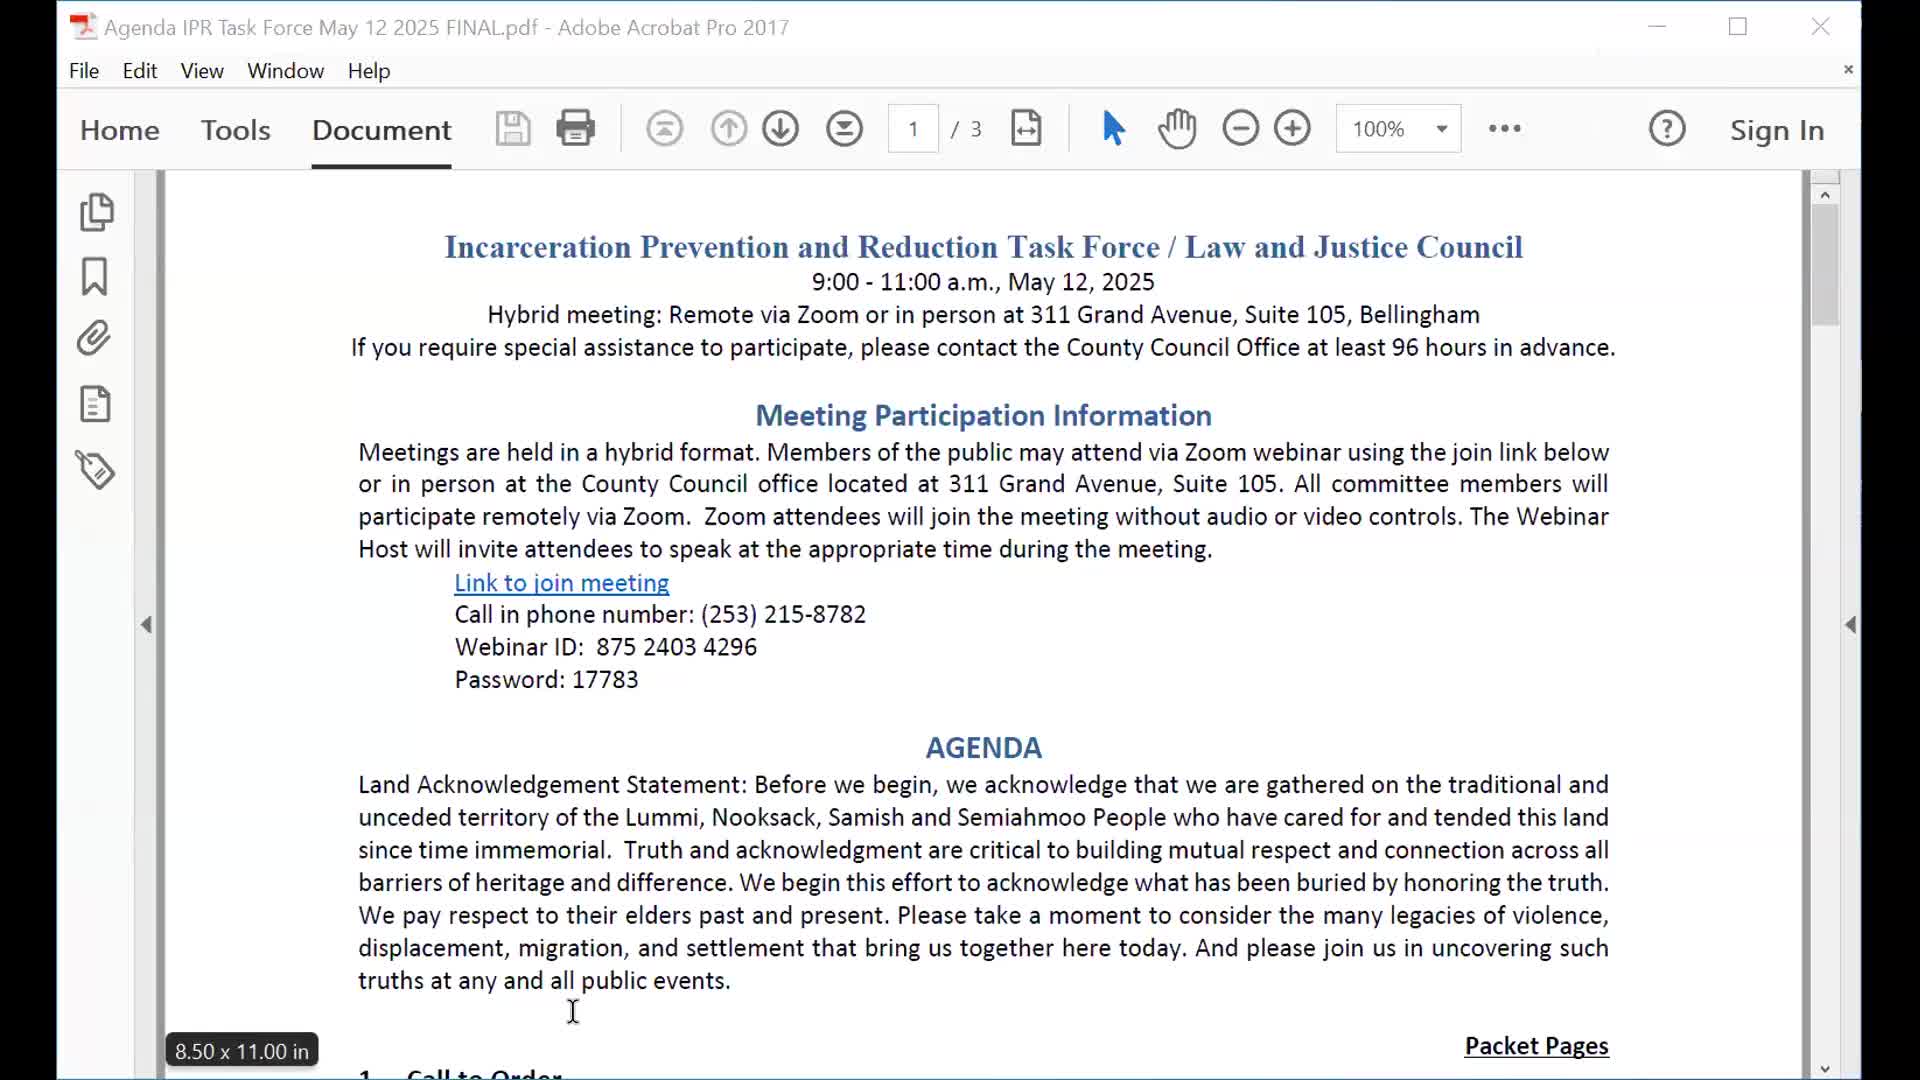Screen dimensions: 1920x1080
Task: Show the Page Thumbnails panel
Action: click(96, 212)
